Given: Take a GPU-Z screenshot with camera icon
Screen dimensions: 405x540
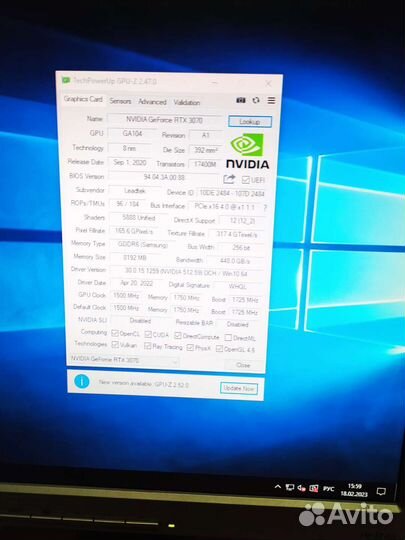Looking at the screenshot, I should click(241, 100).
